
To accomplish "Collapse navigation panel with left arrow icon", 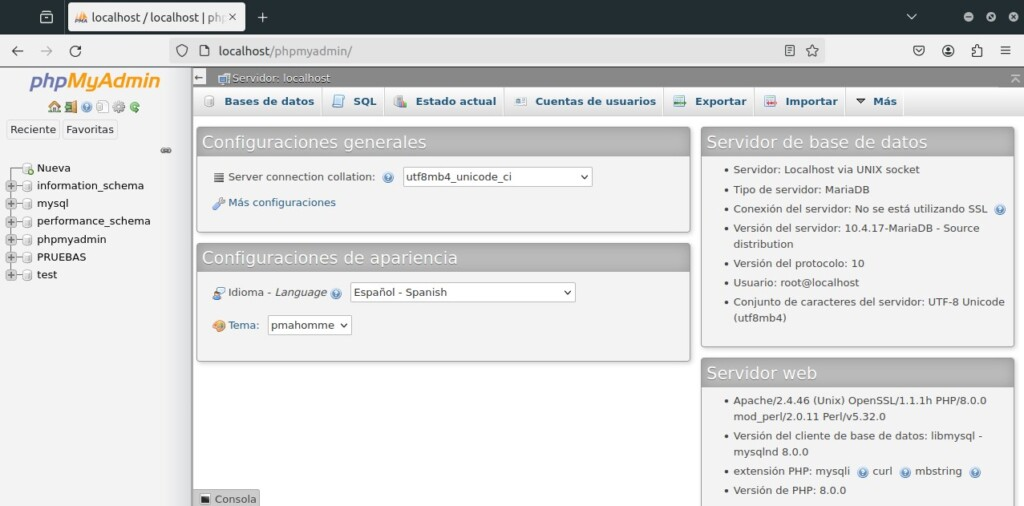I will coord(200,77).
